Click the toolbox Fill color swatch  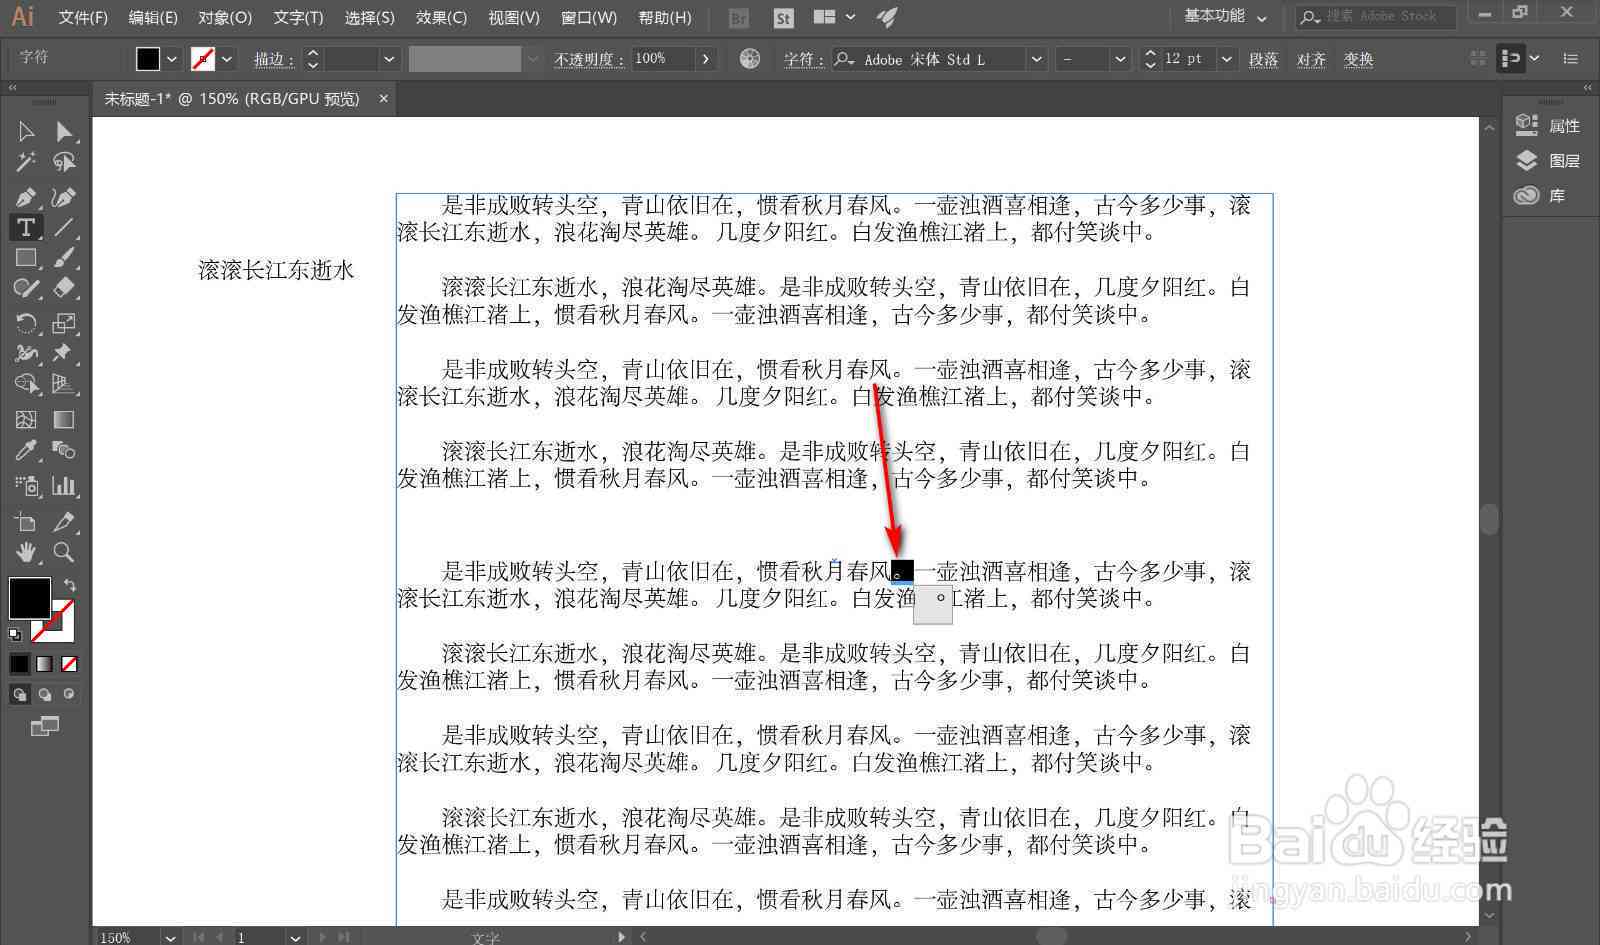click(x=29, y=598)
